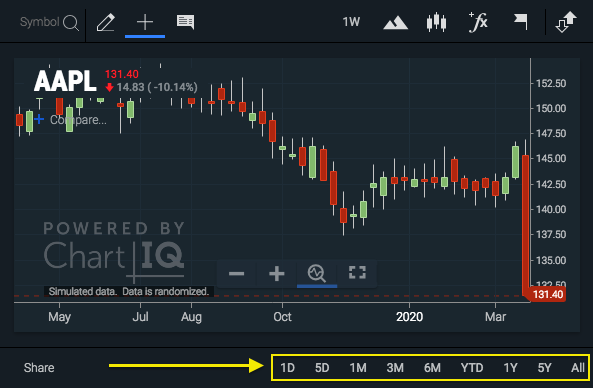Screen dimensions: 593x388
Task: Open the events flag menu
Action: (x=520, y=22)
